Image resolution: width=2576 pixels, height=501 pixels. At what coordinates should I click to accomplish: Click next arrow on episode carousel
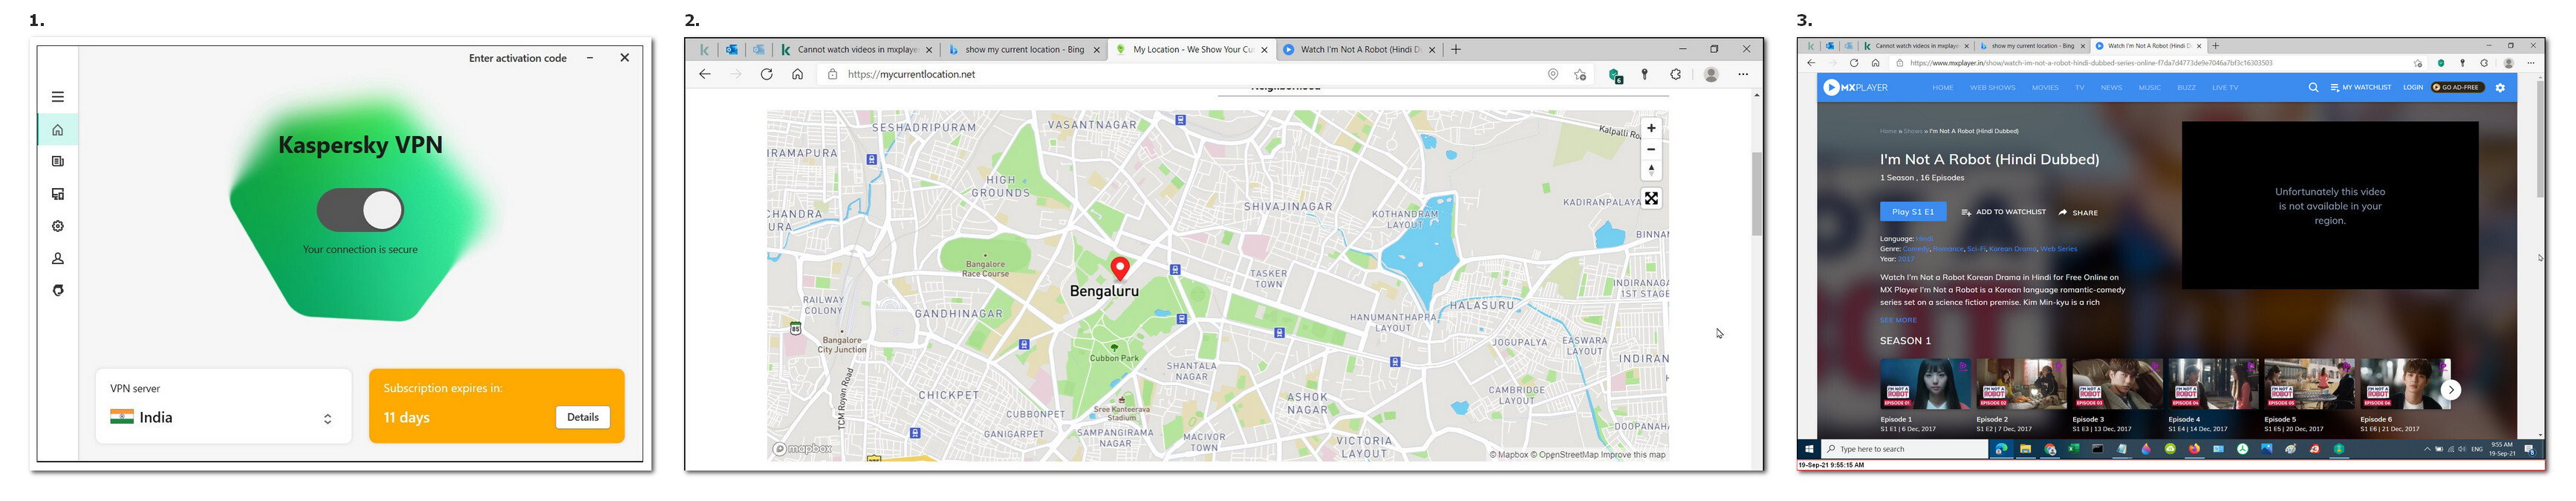point(2450,390)
